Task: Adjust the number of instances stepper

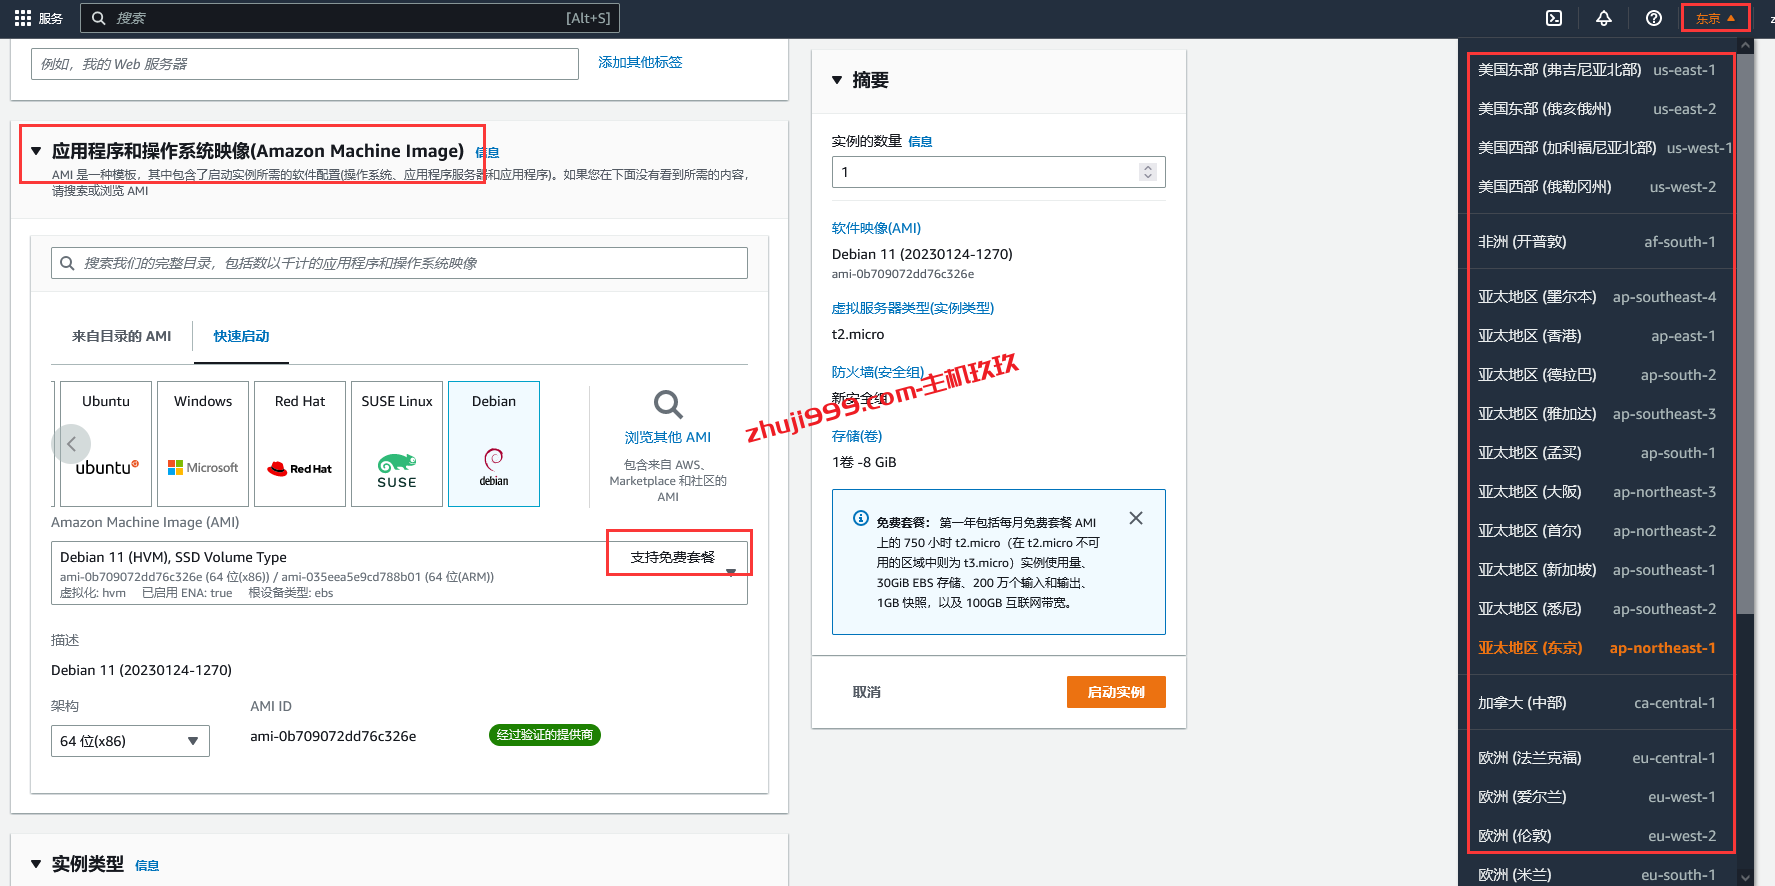Action: tap(1148, 172)
